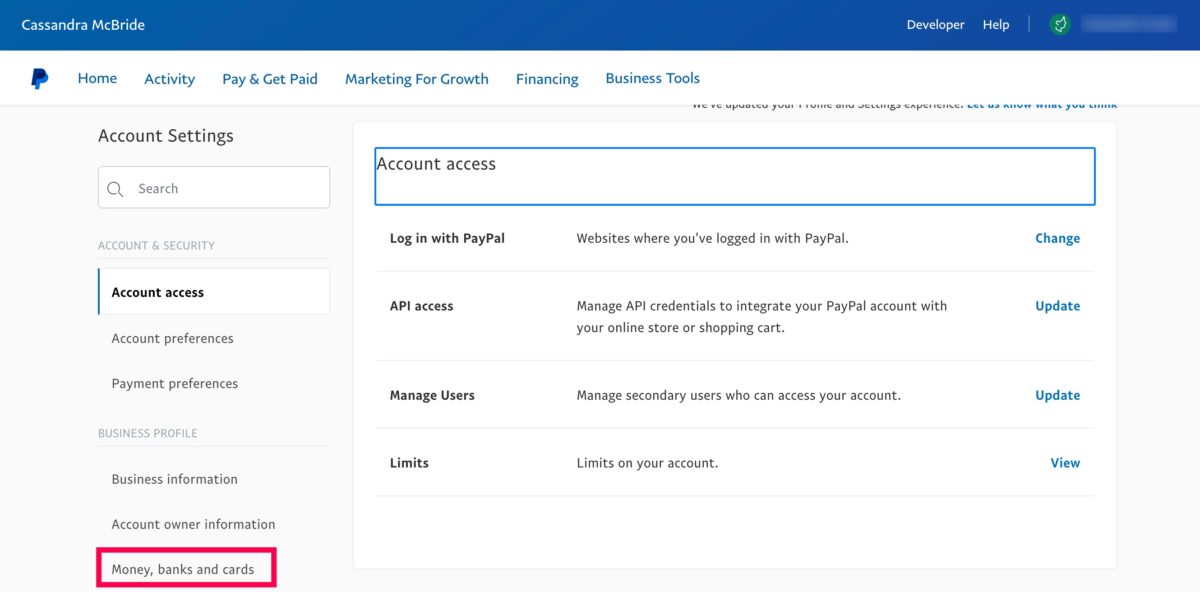Open the Home menu
The height and width of the screenshot is (592, 1200).
[x=97, y=78]
